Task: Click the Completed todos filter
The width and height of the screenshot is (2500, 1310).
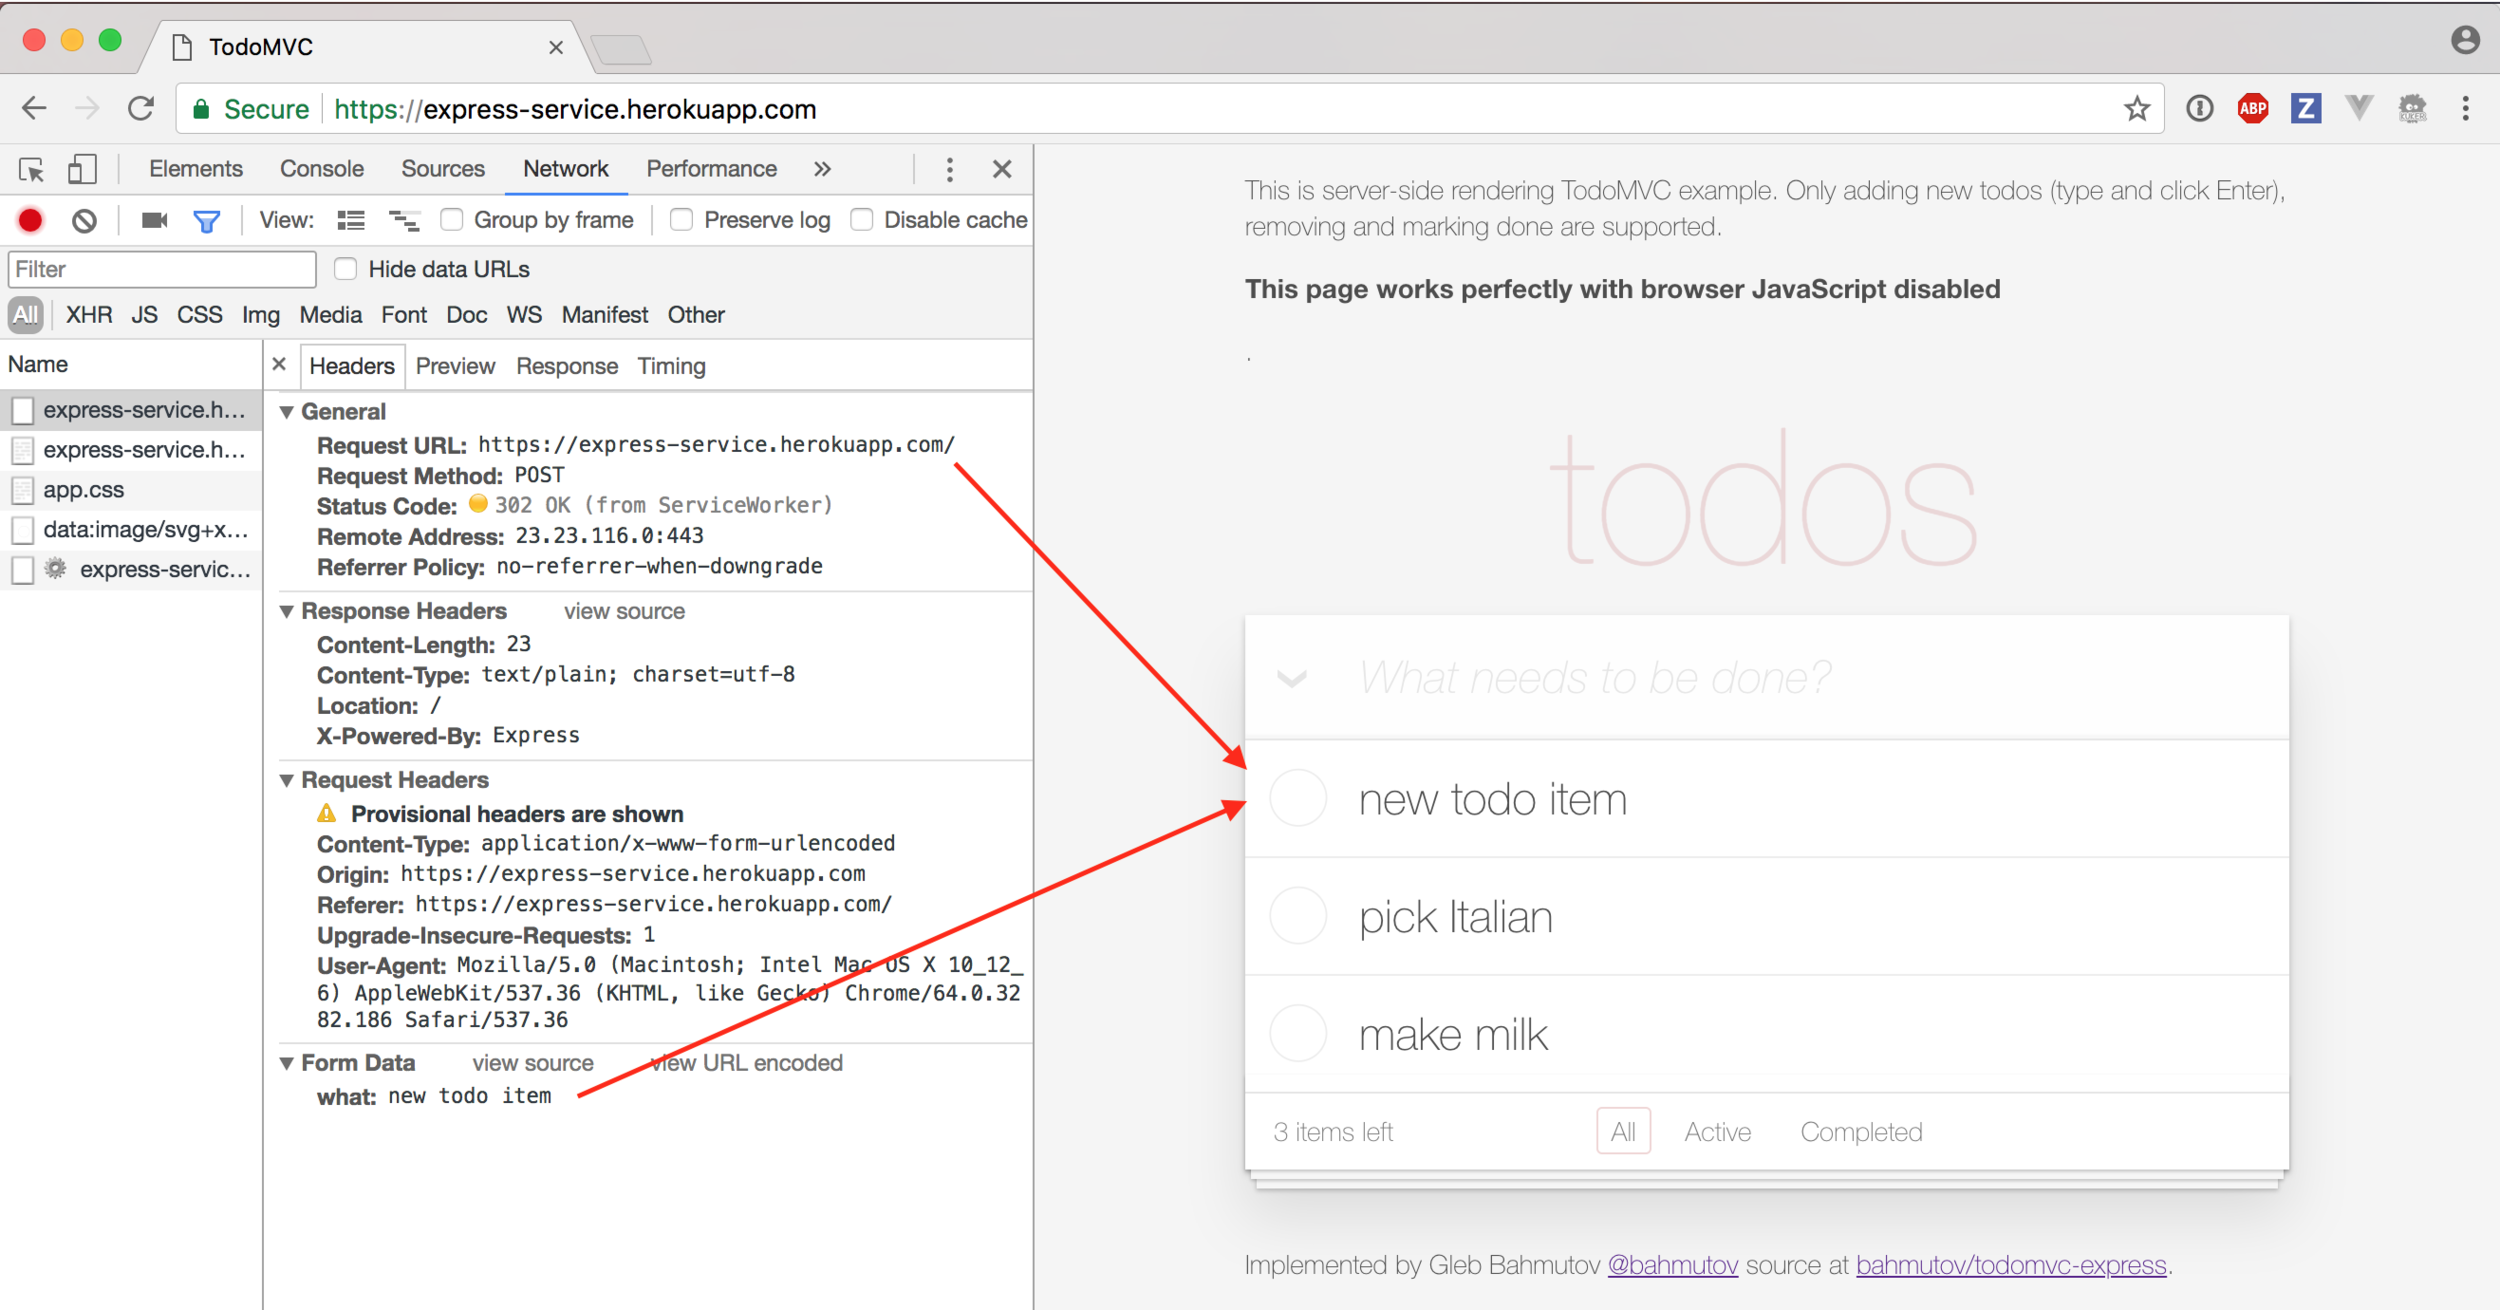Action: (1861, 1132)
